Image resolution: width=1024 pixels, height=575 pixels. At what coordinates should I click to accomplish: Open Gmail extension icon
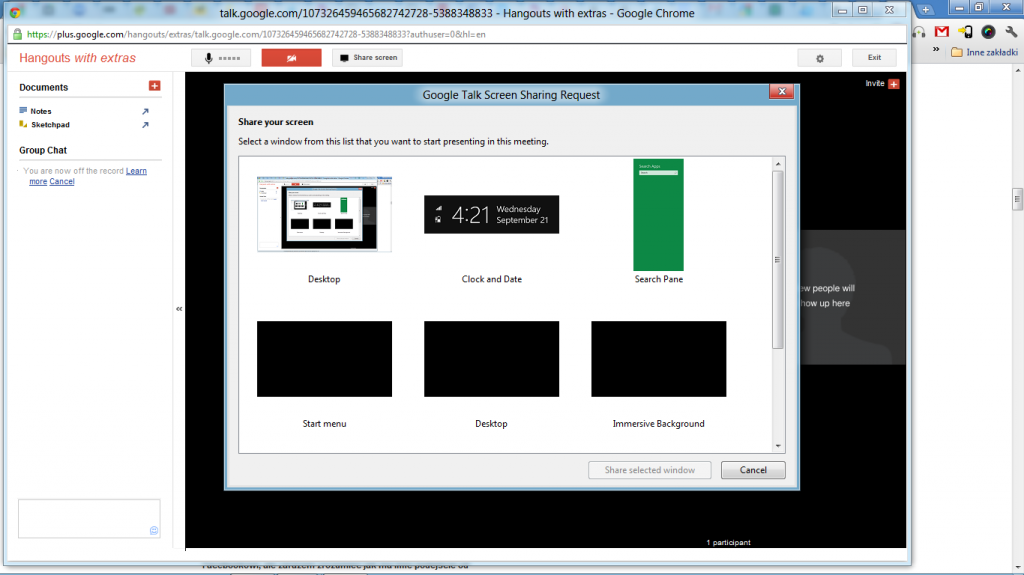(x=941, y=31)
